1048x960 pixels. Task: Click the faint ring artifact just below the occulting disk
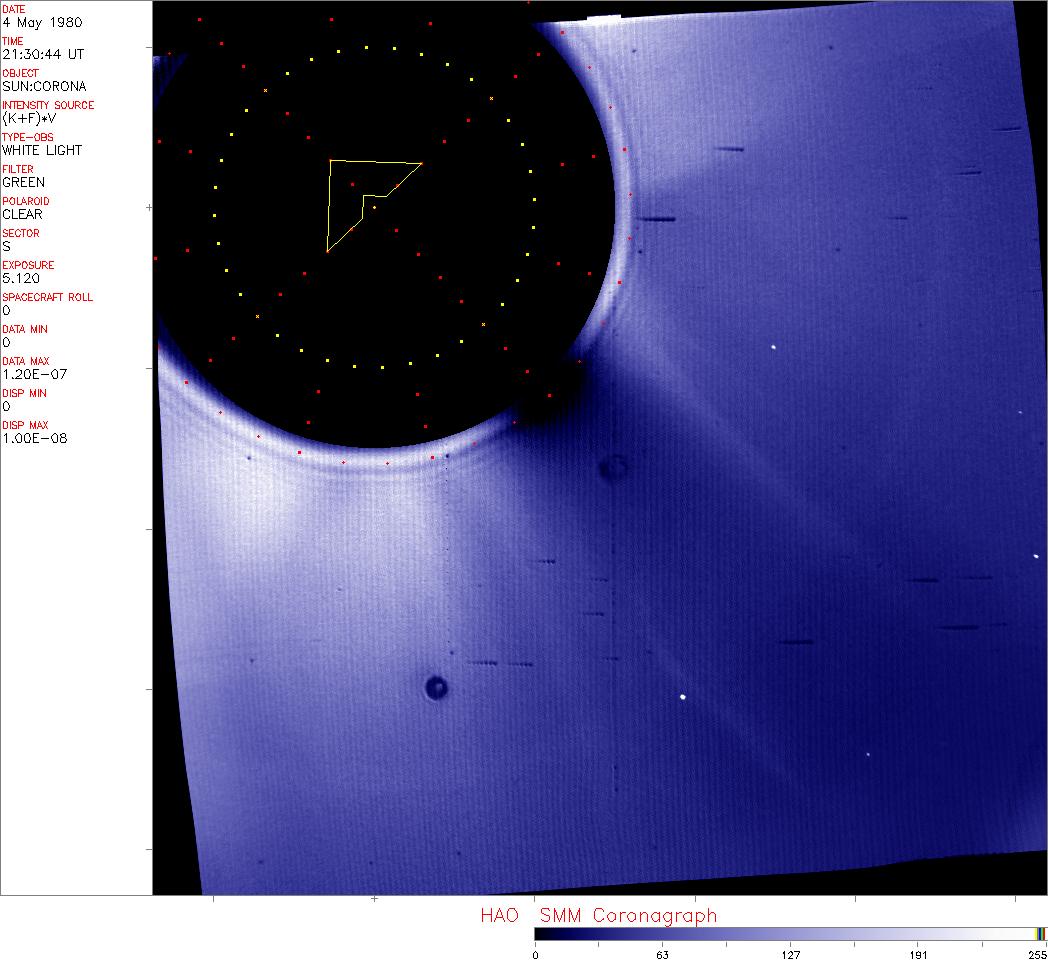tap(612, 467)
